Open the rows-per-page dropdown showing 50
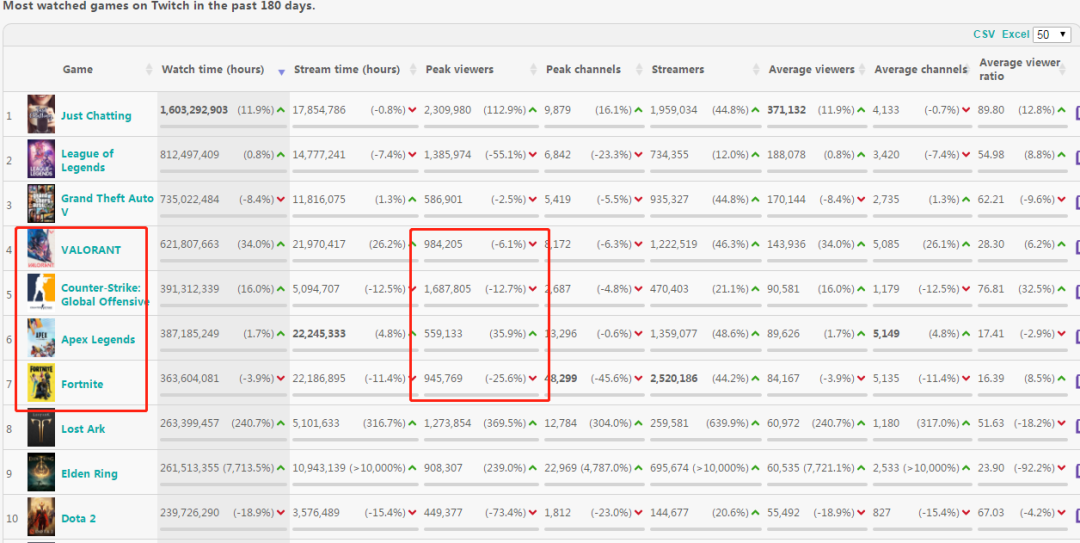Image resolution: width=1080 pixels, height=543 pixels. pos(1052,34)
